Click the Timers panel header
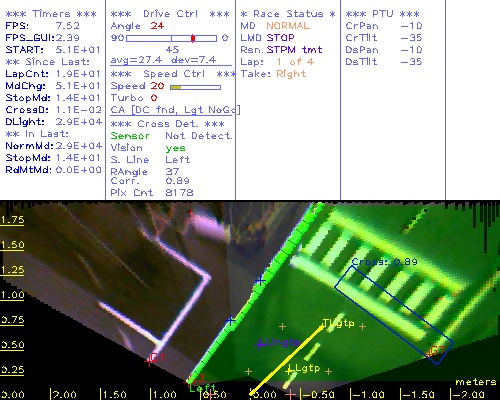This screenshot has height=400, width=500. coord(51,14)
